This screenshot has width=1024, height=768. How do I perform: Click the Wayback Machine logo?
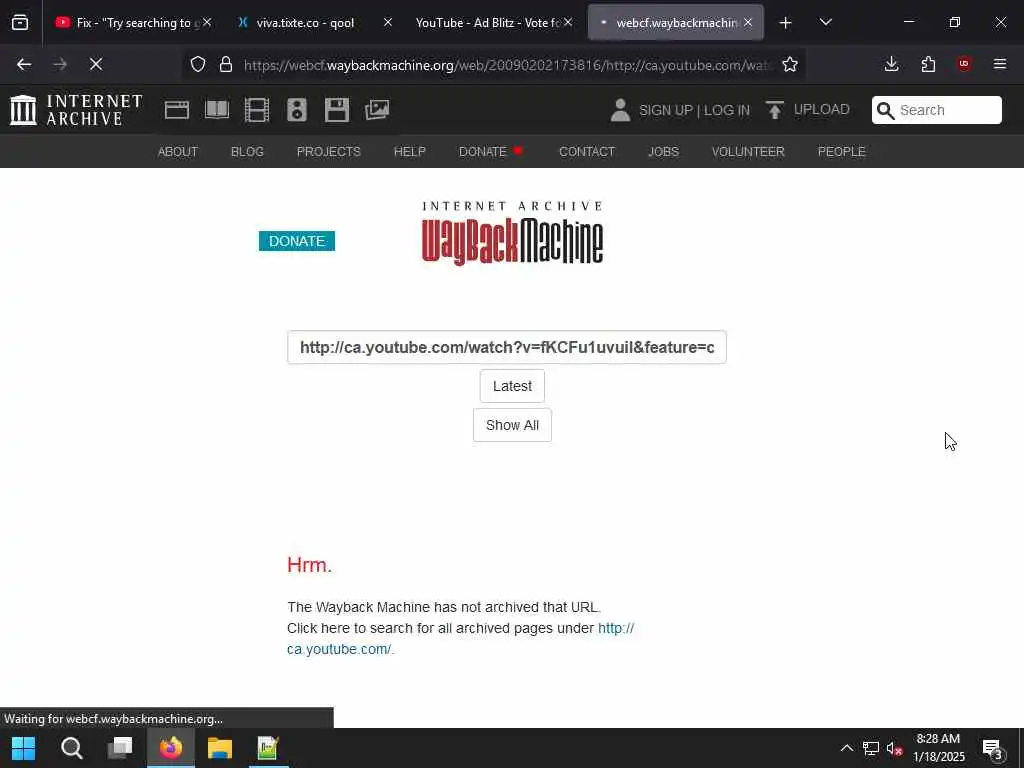(x=513, y=233)
